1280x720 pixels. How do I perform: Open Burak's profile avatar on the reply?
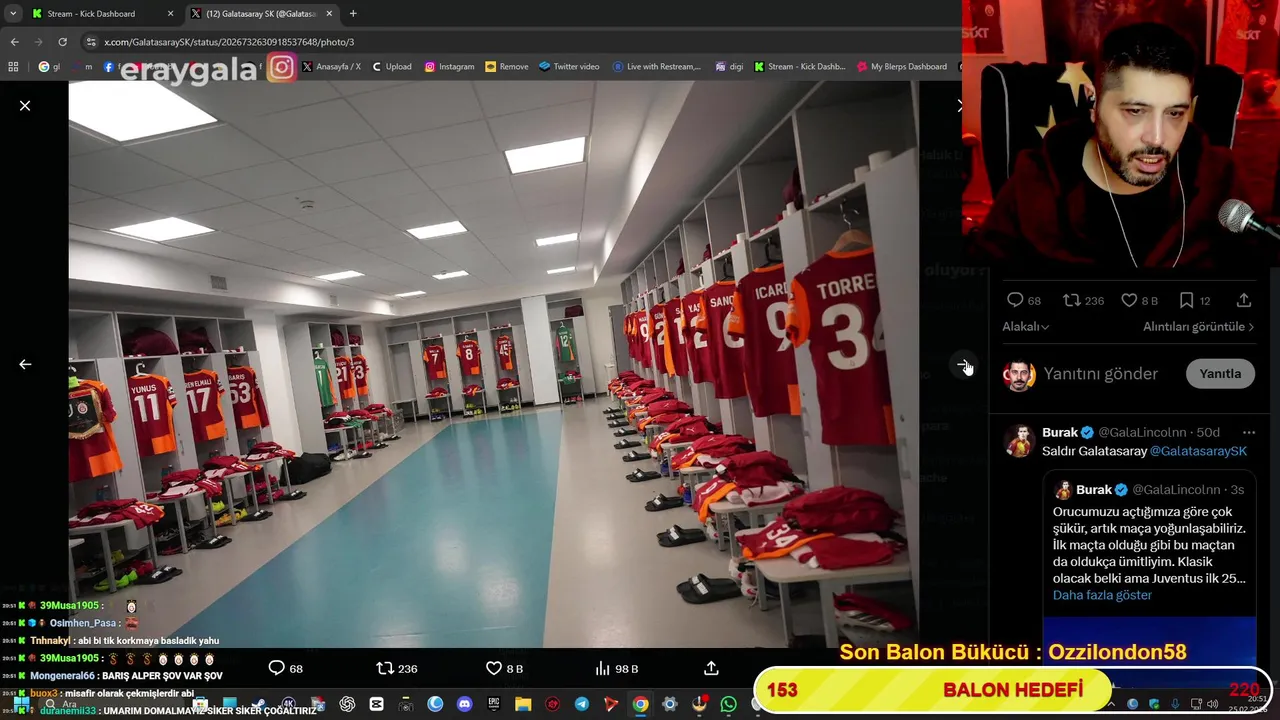1019,441
